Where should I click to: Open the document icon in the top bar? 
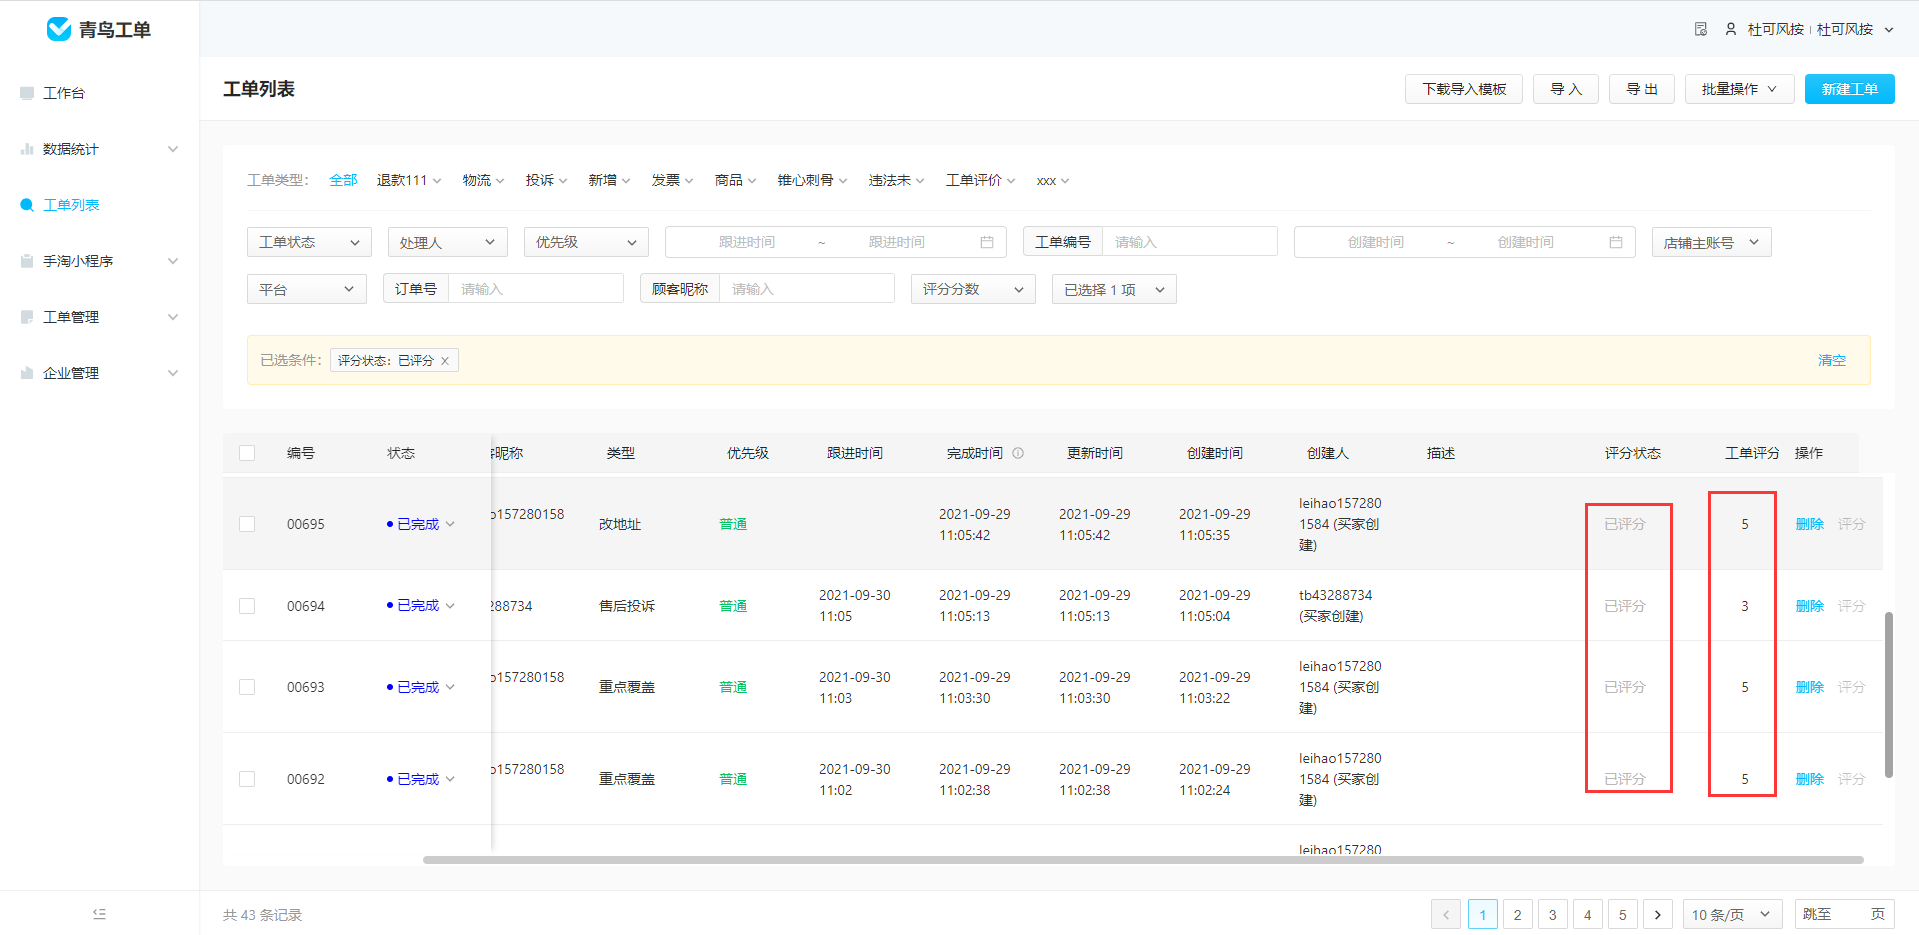(x=1701, y=29)
